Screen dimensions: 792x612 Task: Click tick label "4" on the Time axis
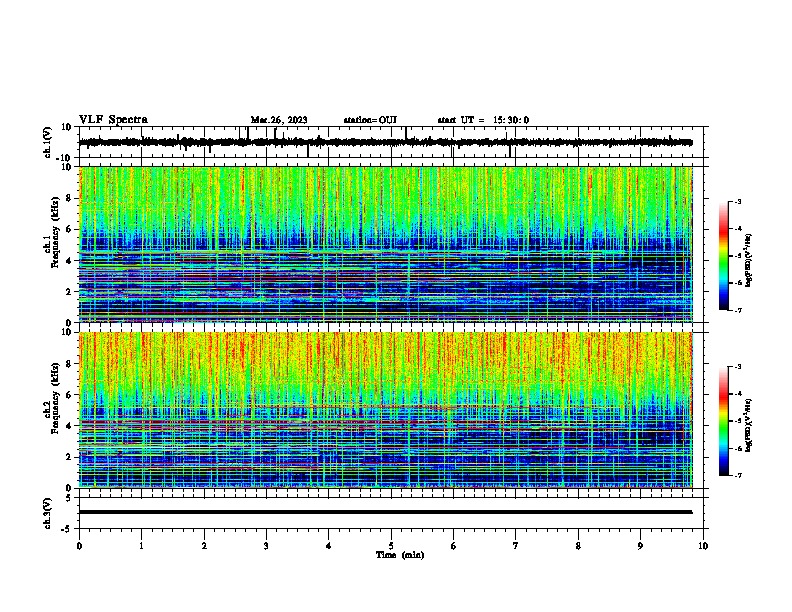click(x=329, y=546)
